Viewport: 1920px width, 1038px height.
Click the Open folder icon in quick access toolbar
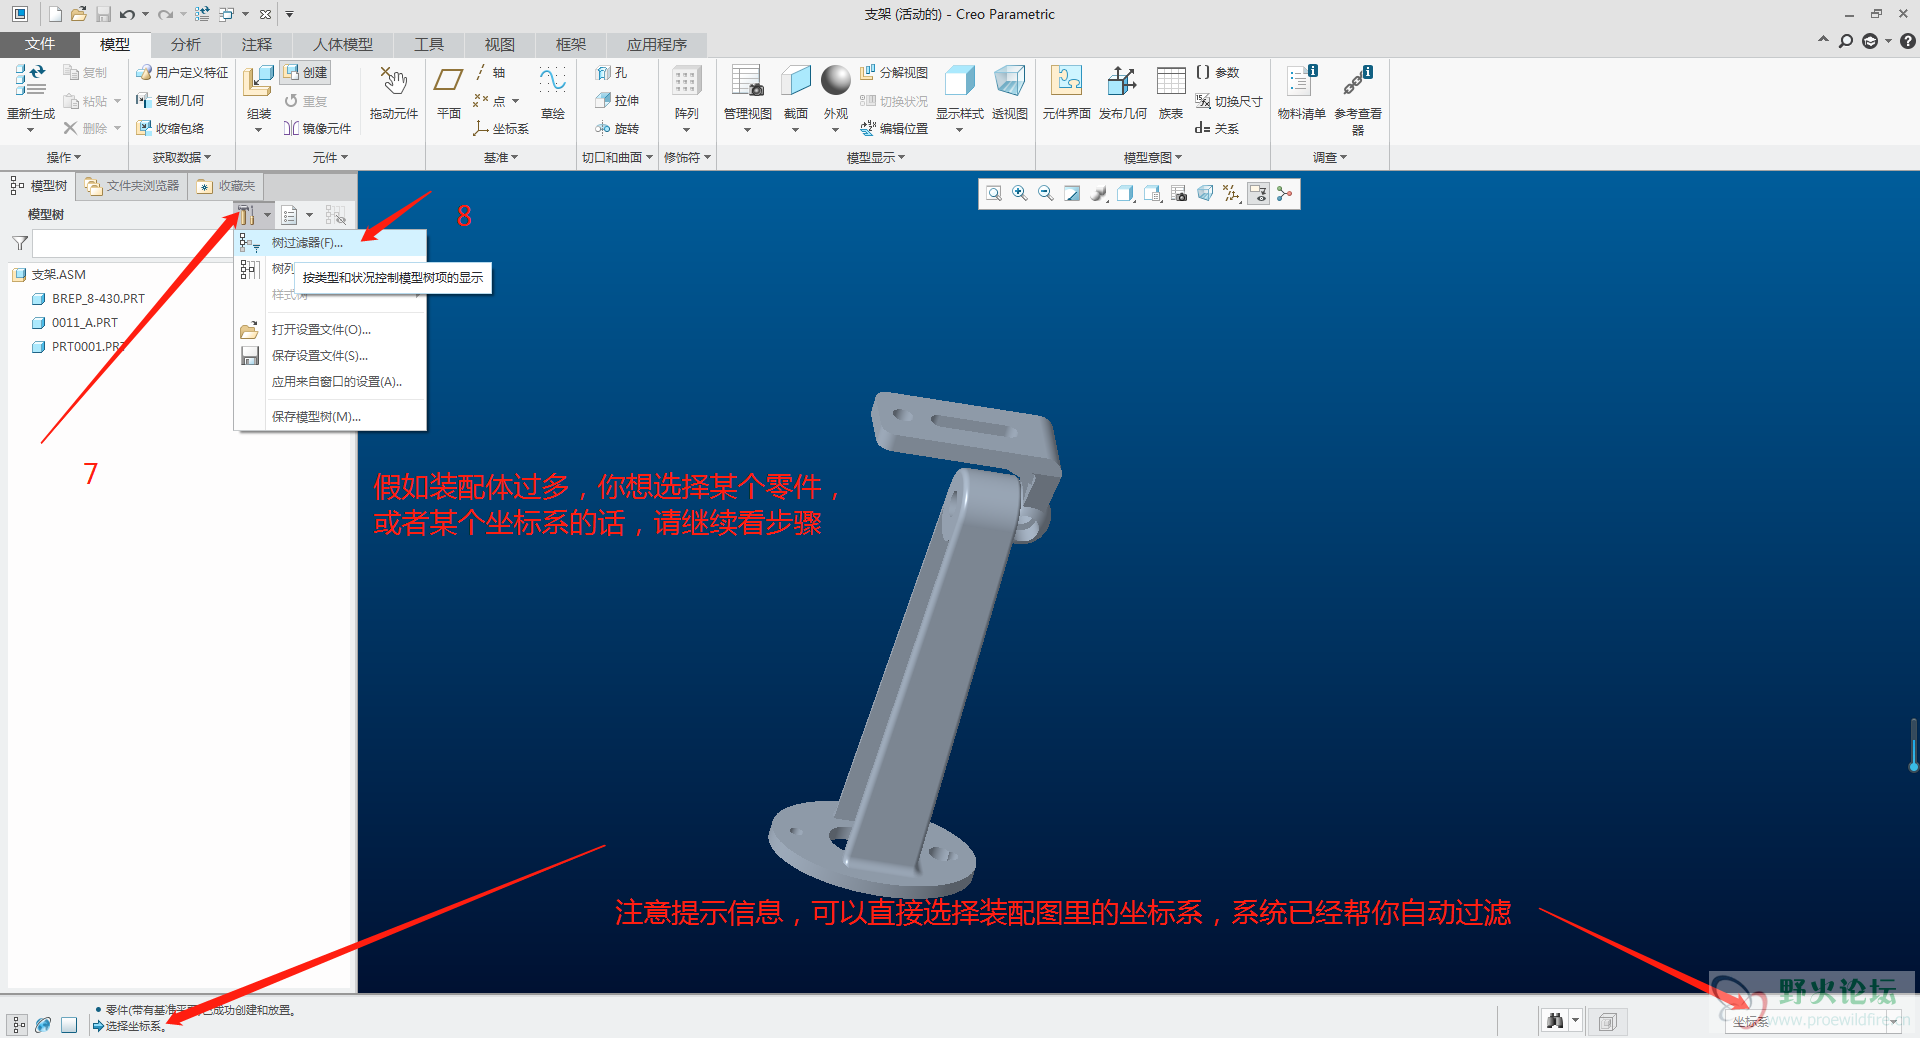pyautogui.click(x=79, y=14)
